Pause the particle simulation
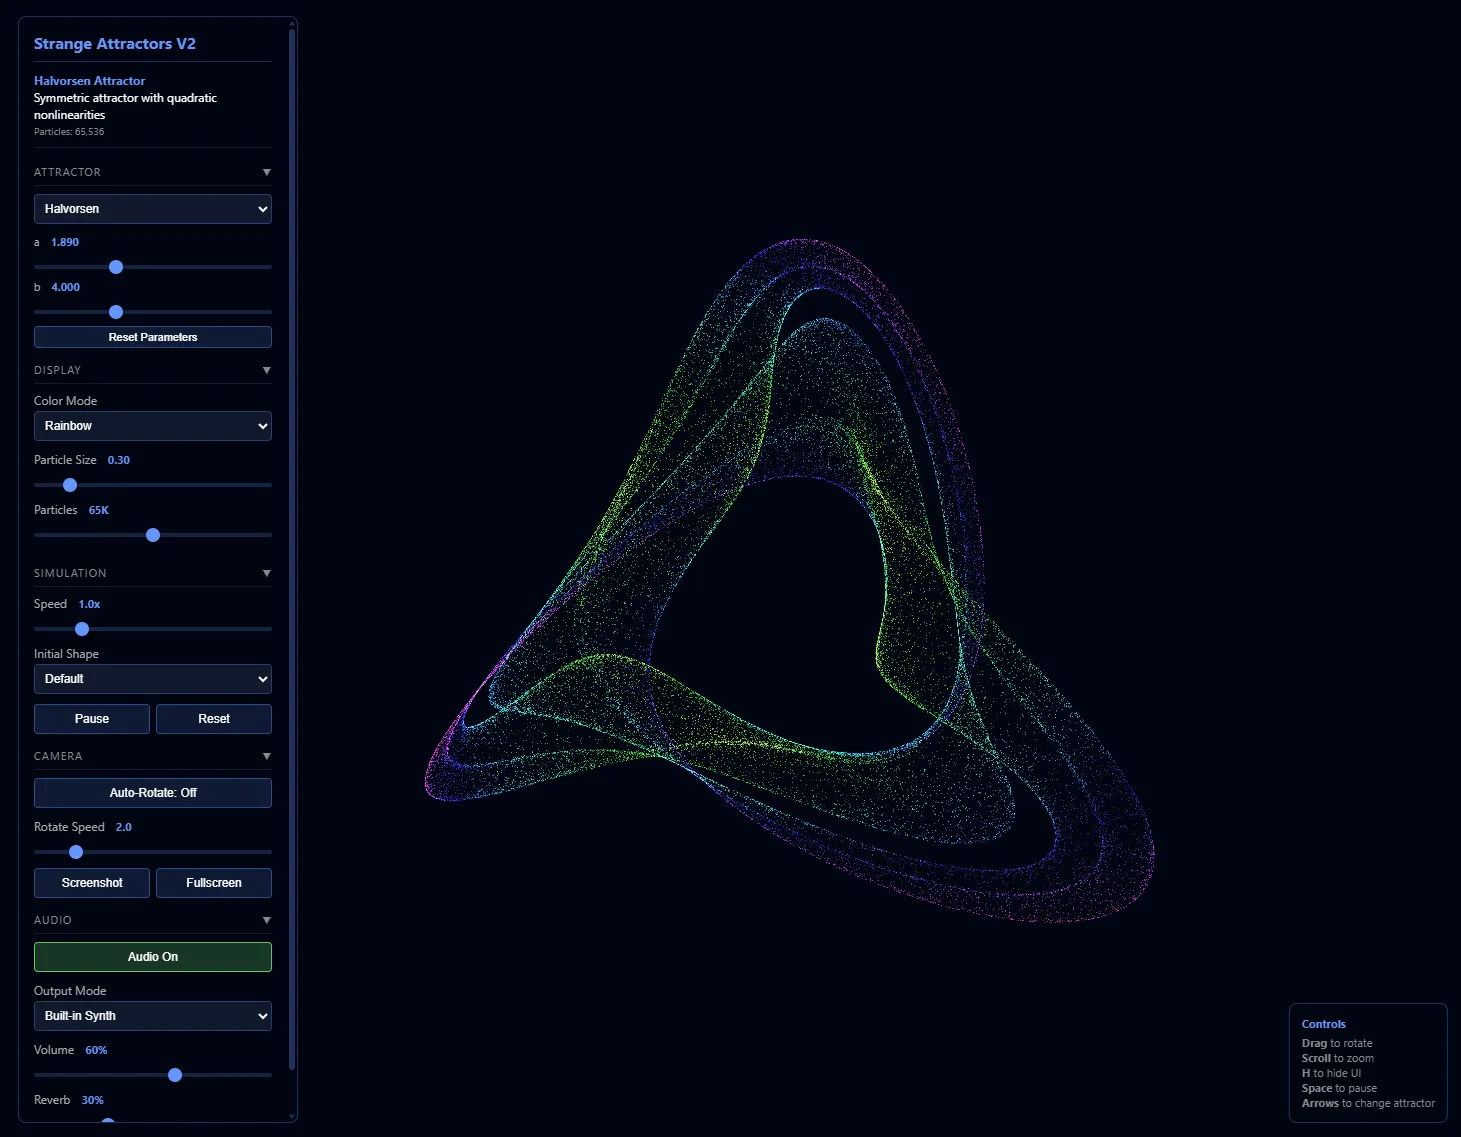The image size is (1461, 1137). pyautogui.click(x=91, y=718)
